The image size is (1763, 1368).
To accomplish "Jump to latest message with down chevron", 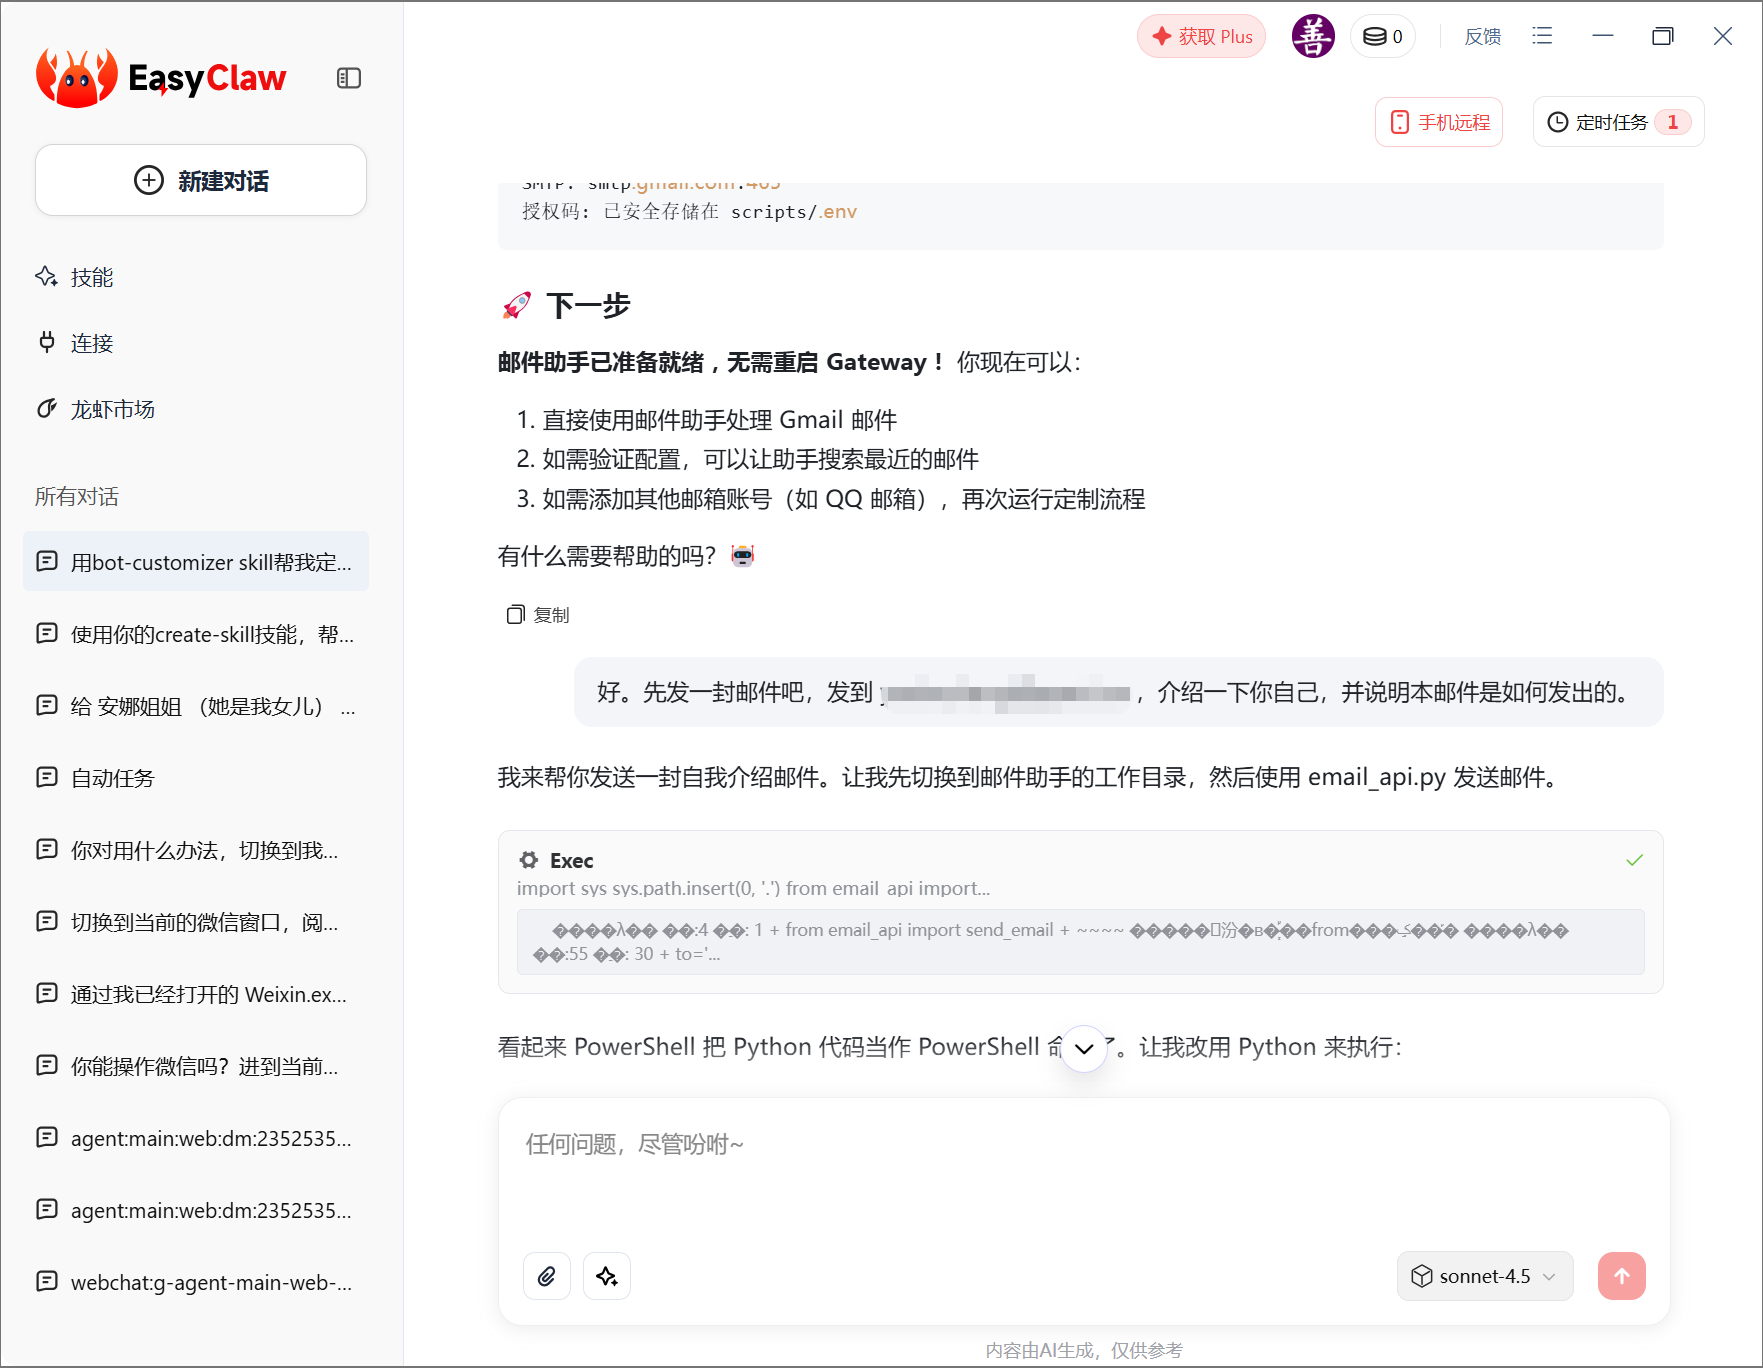I will [x=1084, y=1049].
